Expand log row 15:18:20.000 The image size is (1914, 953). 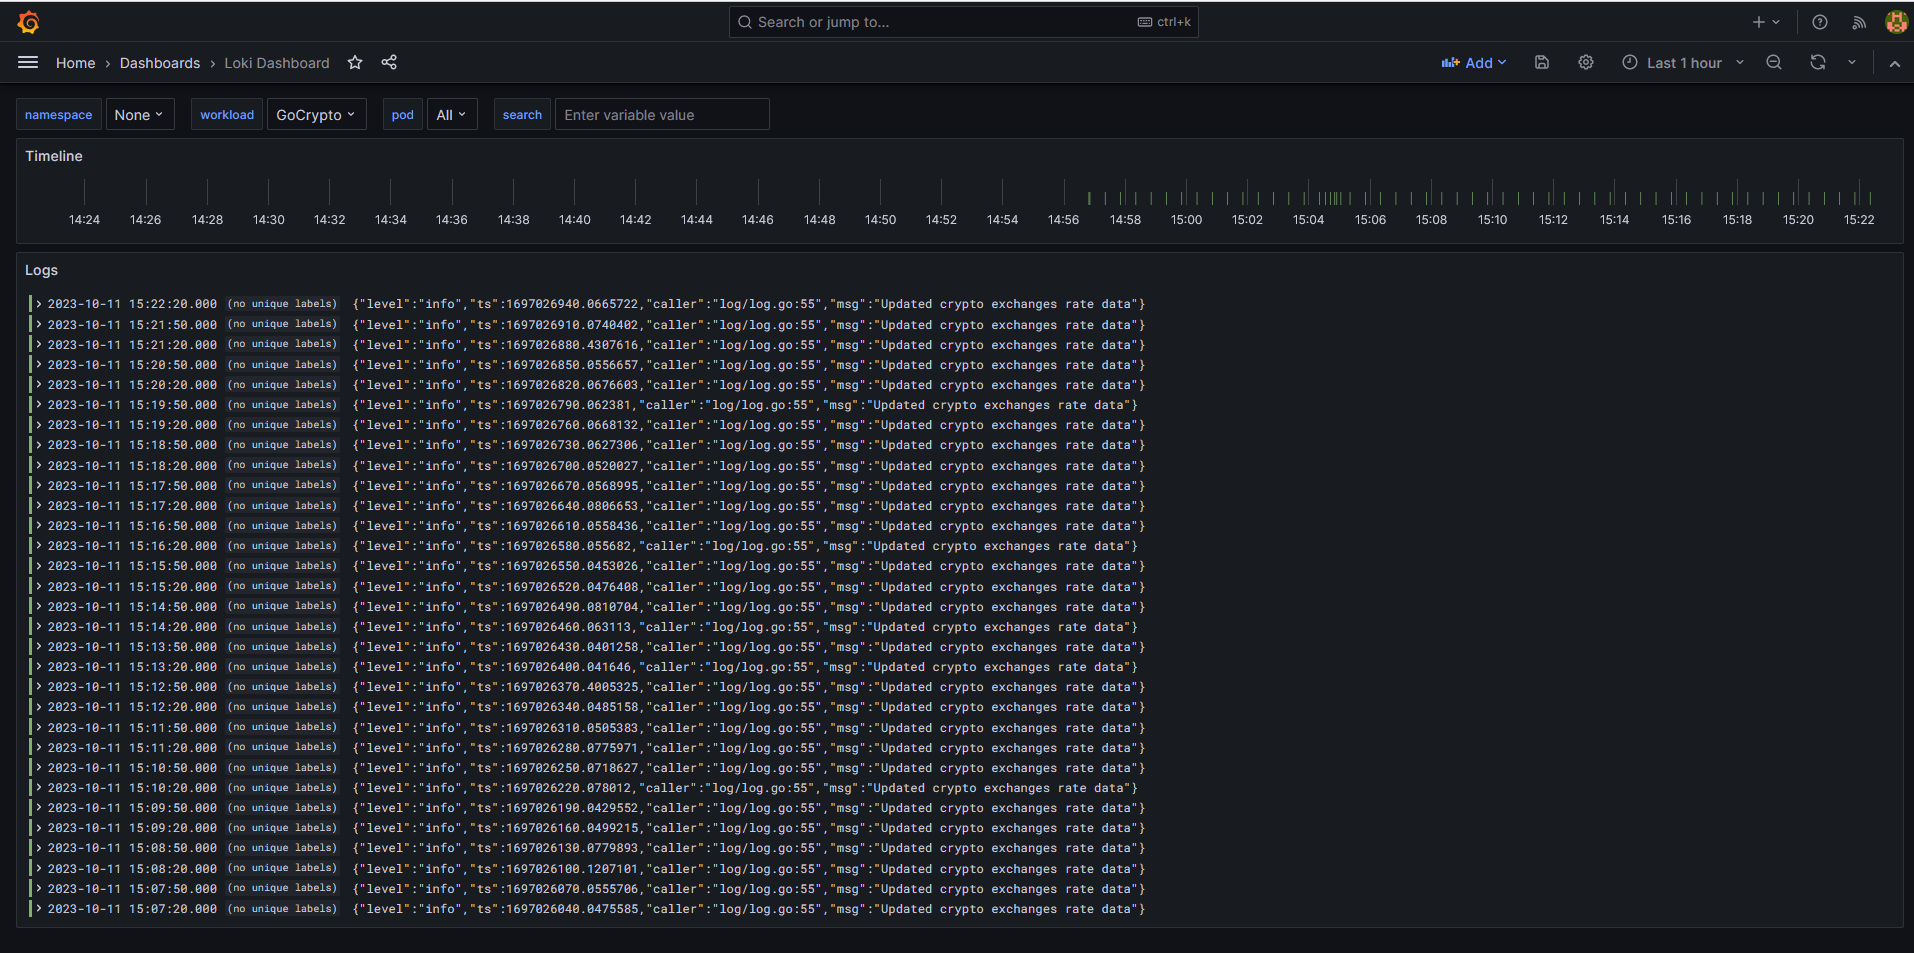point(39,465)
